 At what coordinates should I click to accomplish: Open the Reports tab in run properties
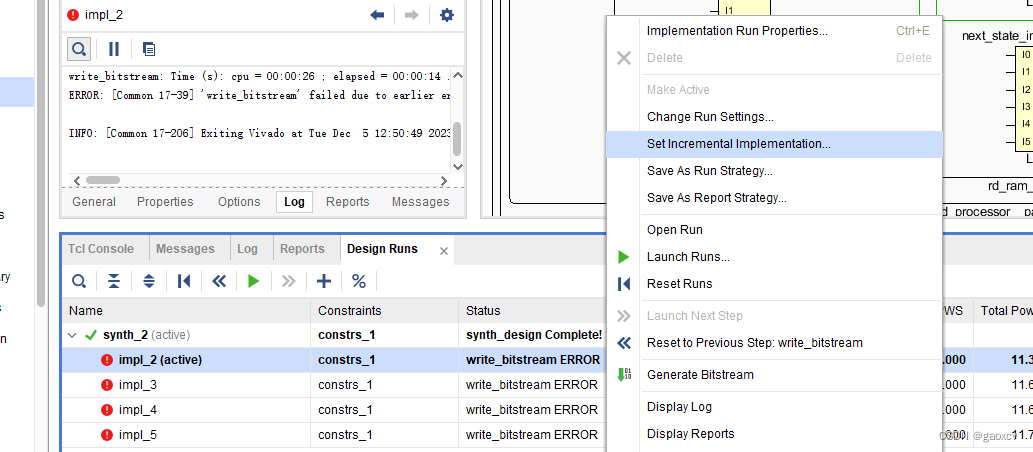[348, 202]
